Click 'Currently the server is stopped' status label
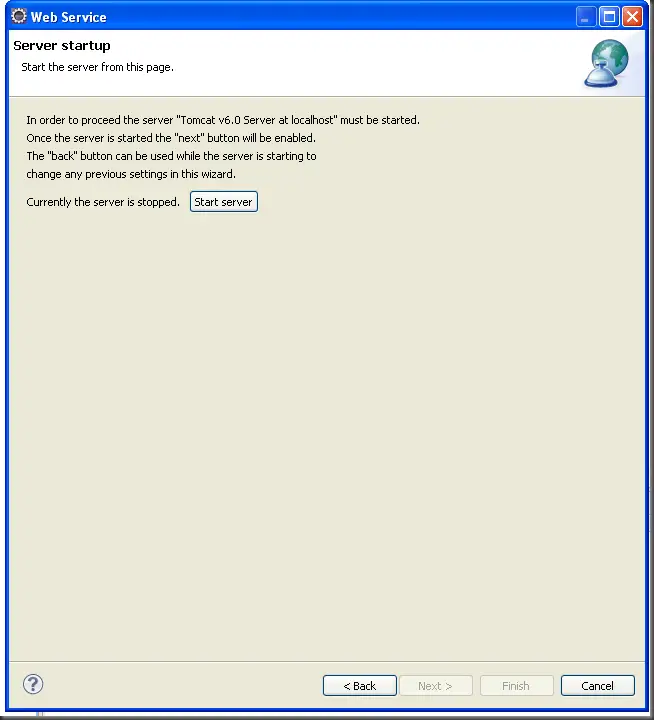The height and width of the screenshot is (720, 654). pos(103,202)
